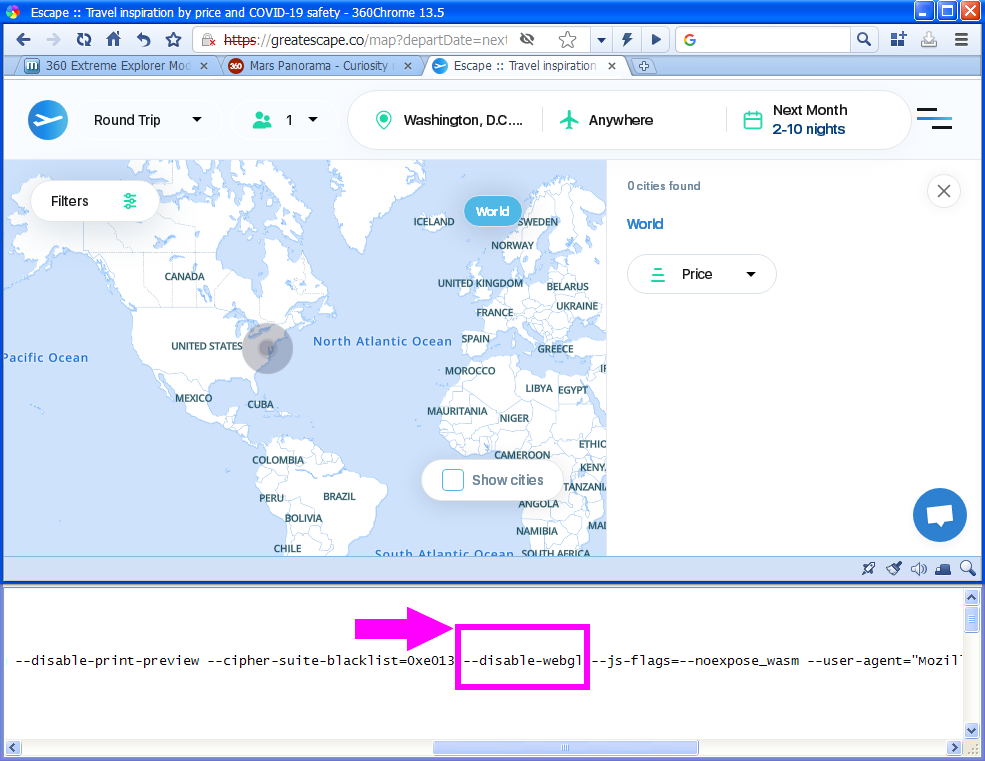Click the --disable-webgl text in lower pane
This screenshot has width=985, height=761.
click(523, 660)
